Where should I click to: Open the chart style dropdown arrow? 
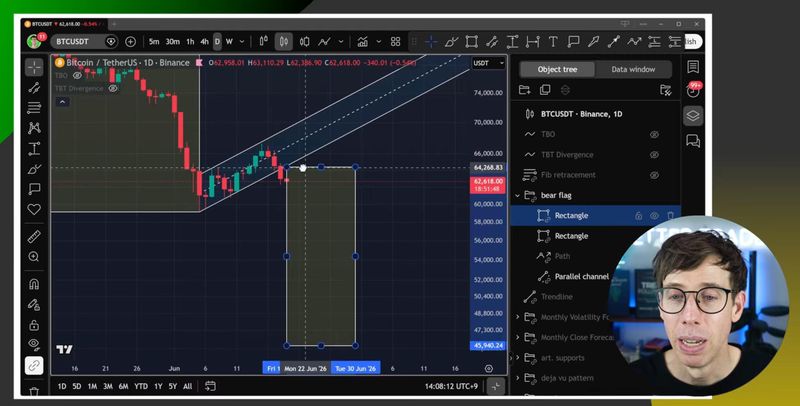341,42
